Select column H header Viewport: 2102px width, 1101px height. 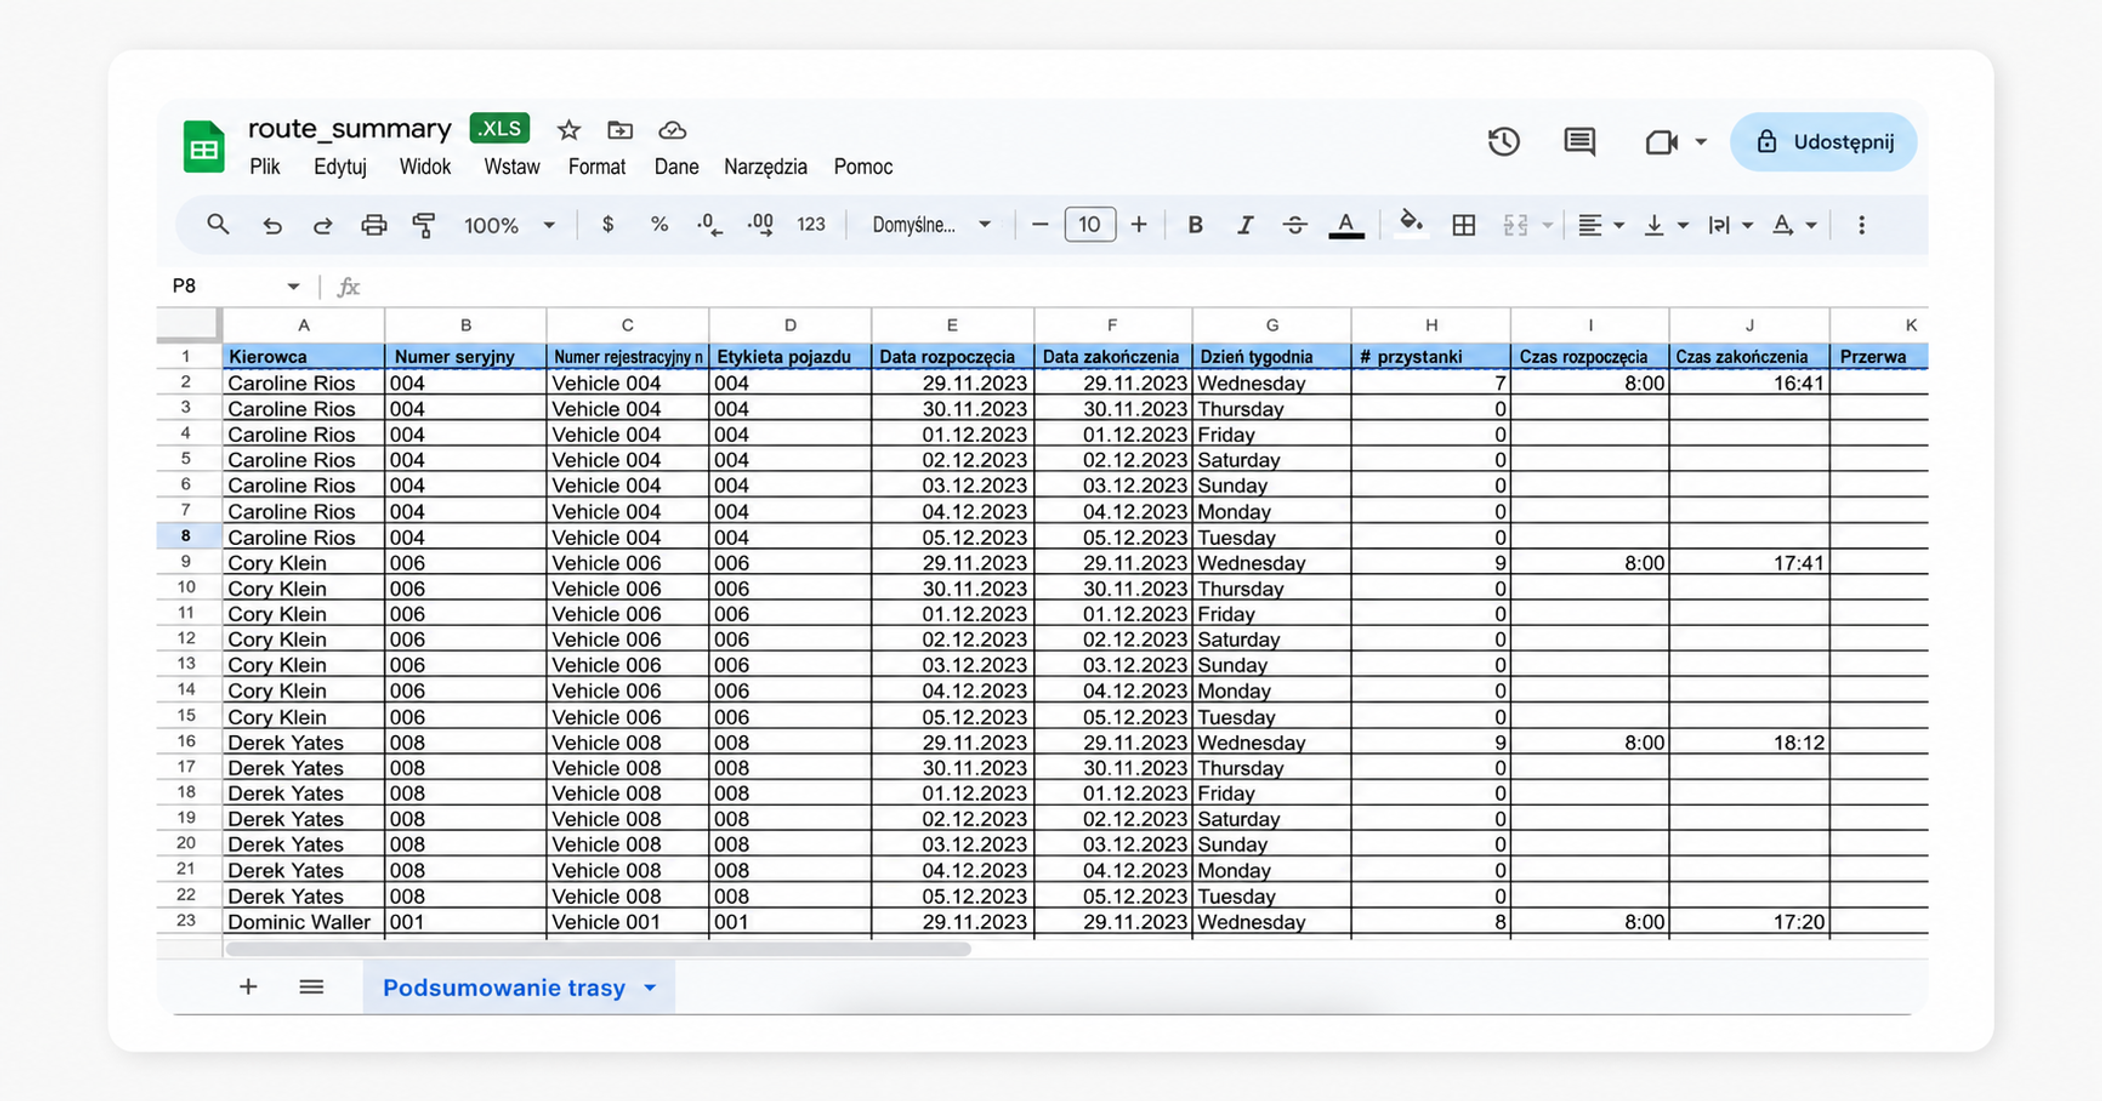coord(1431,325)
